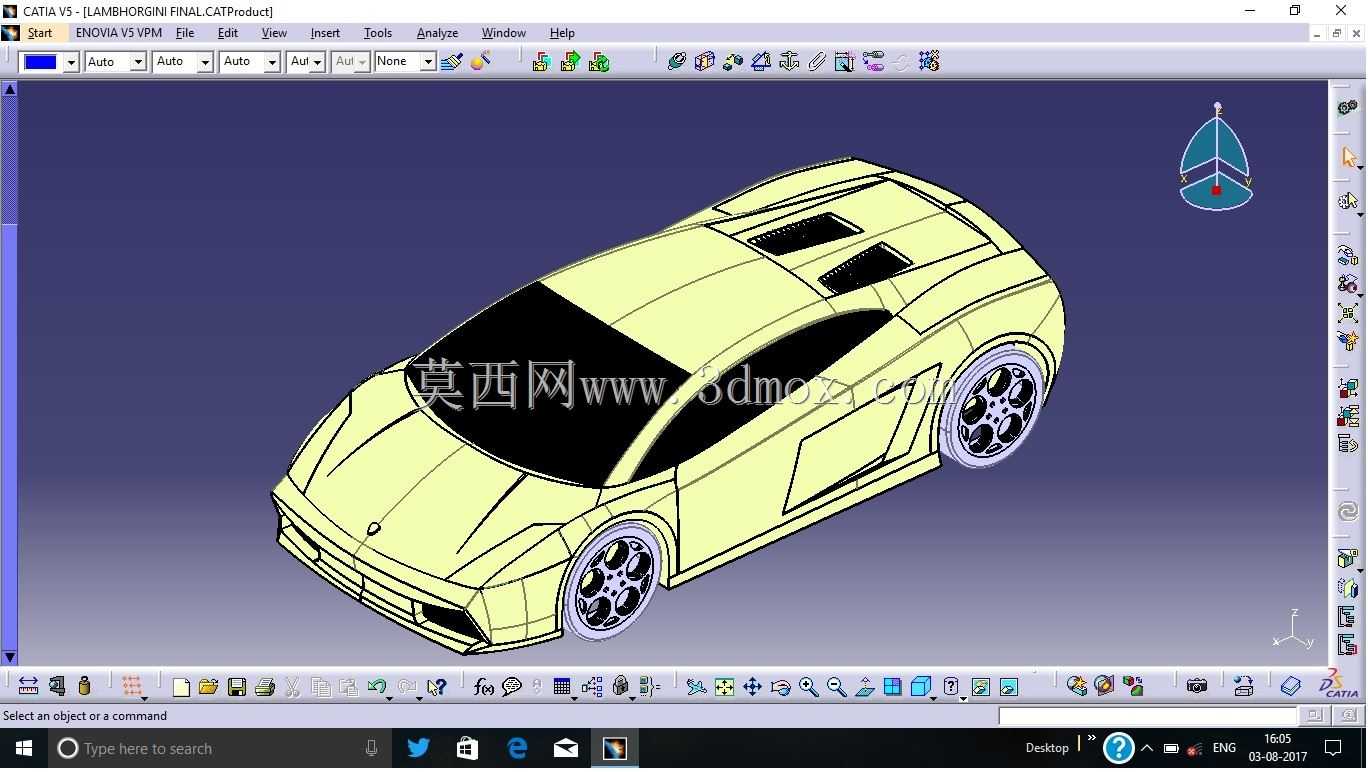Open the second Auto dropdown
The image size is (1368, 772).
tap(205, 62)
